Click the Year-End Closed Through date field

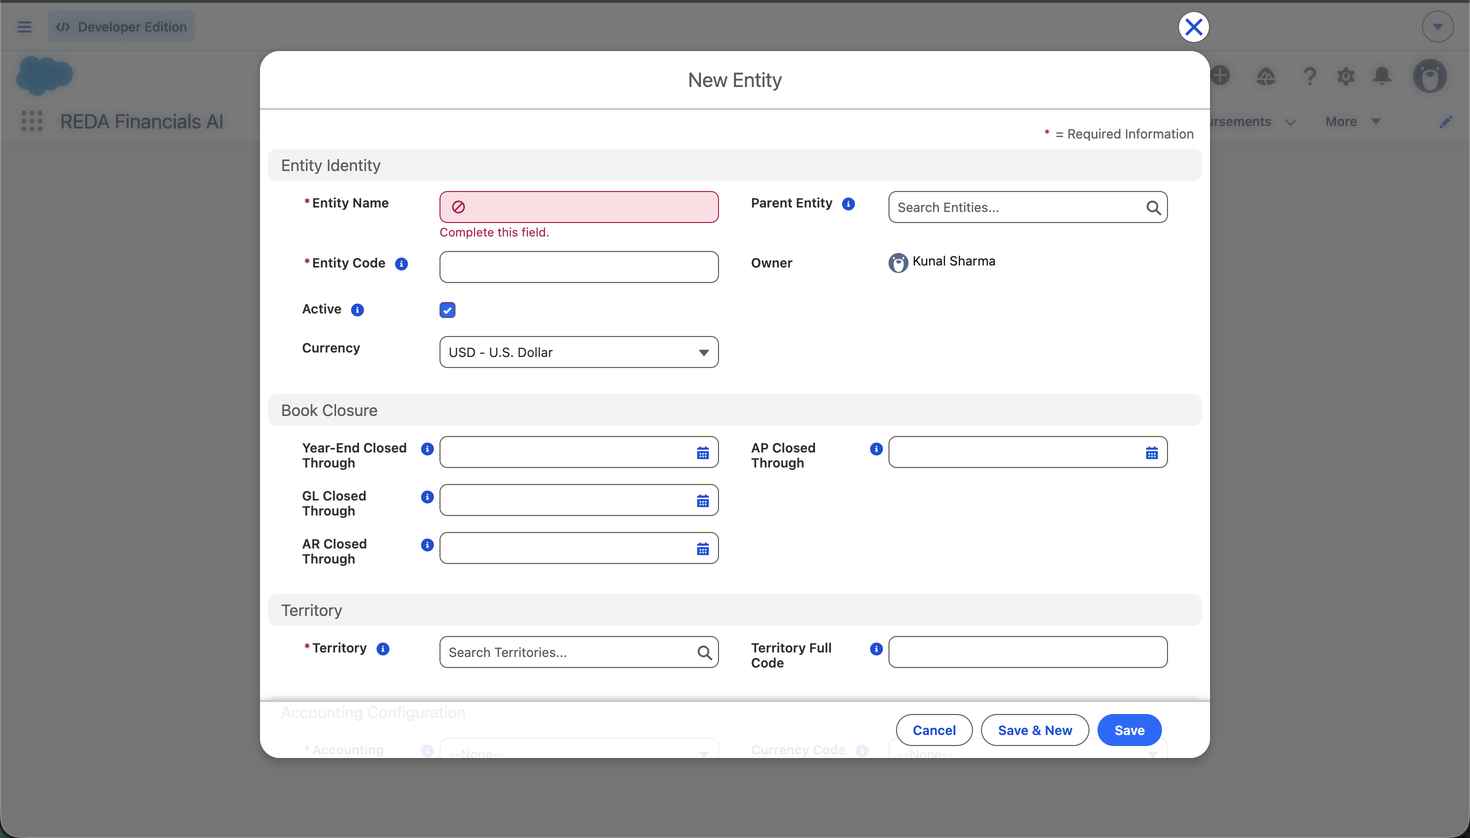coord(579,452)
